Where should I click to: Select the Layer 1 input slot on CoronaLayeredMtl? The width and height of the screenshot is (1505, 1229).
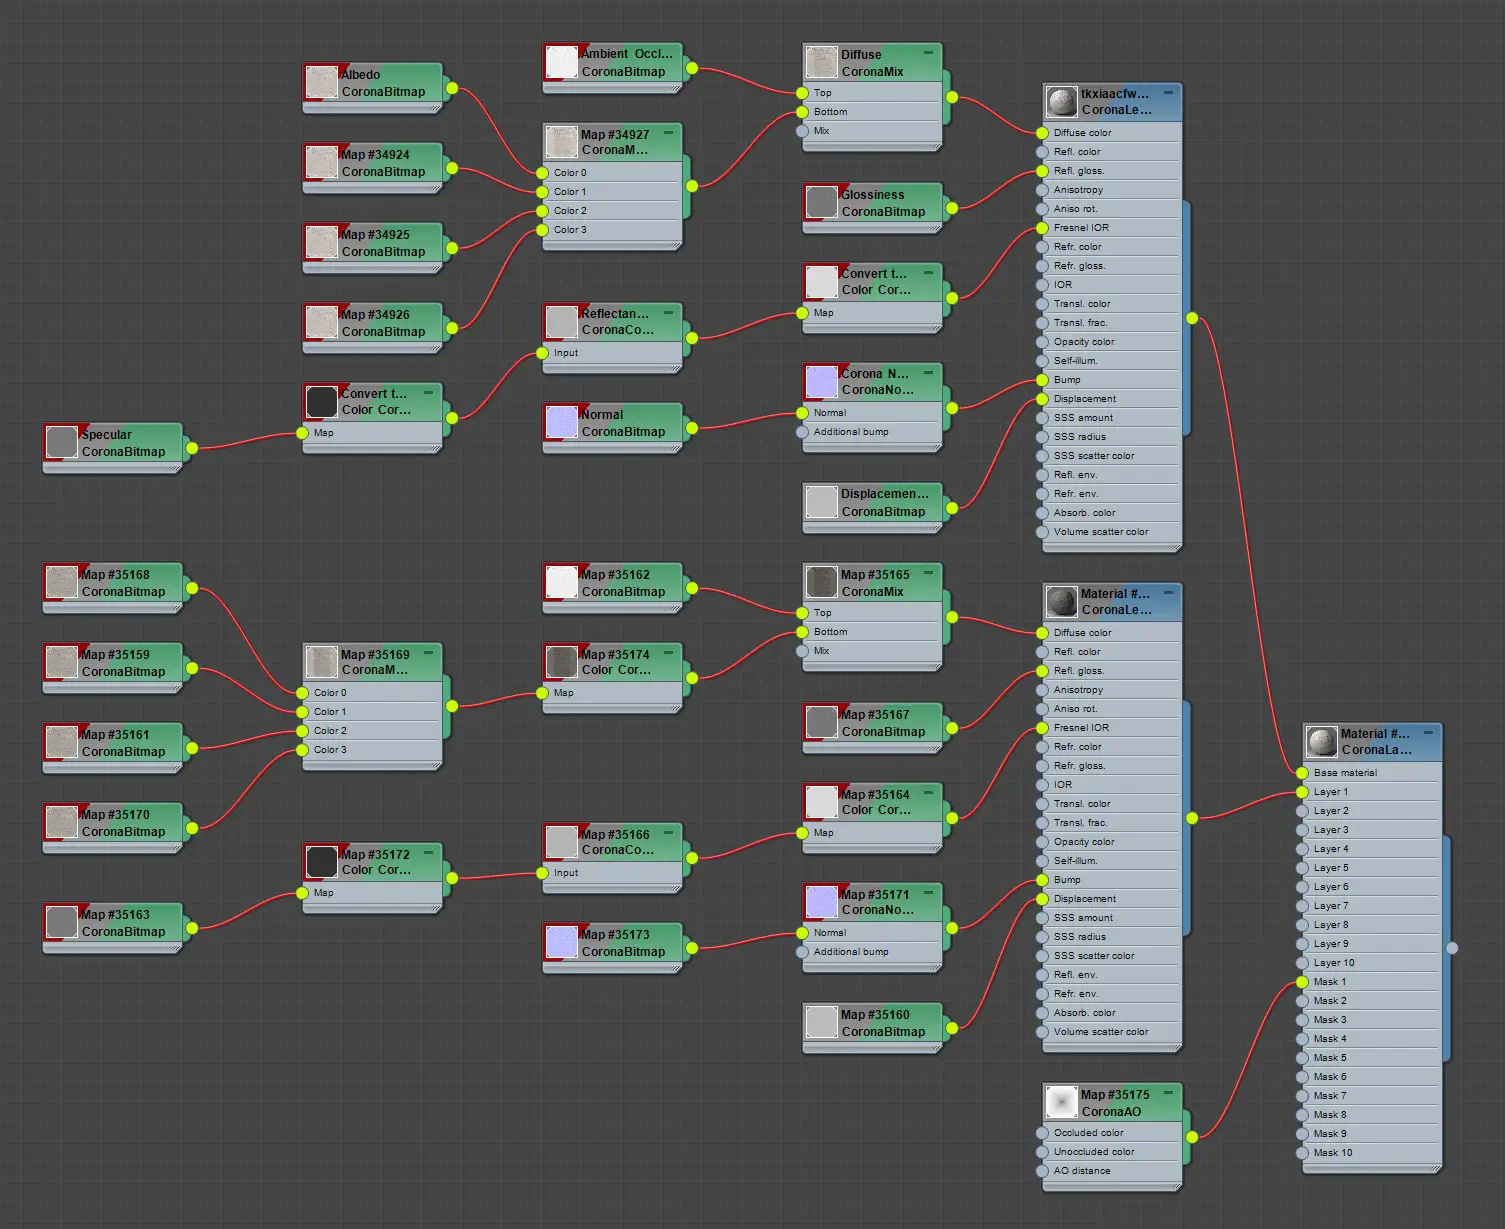click(x=1302, y=791)
